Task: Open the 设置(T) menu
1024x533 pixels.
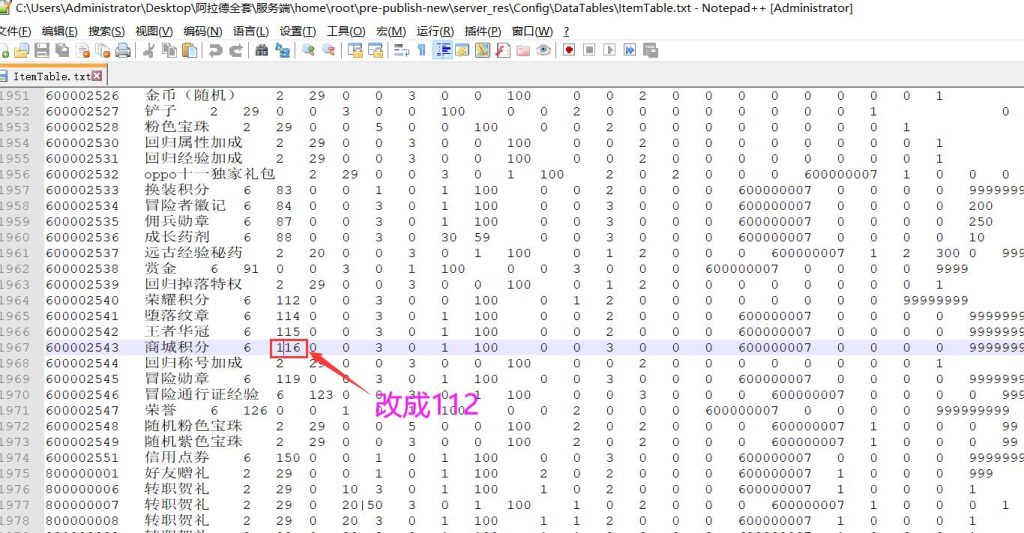Action: [x=298, y=31]
